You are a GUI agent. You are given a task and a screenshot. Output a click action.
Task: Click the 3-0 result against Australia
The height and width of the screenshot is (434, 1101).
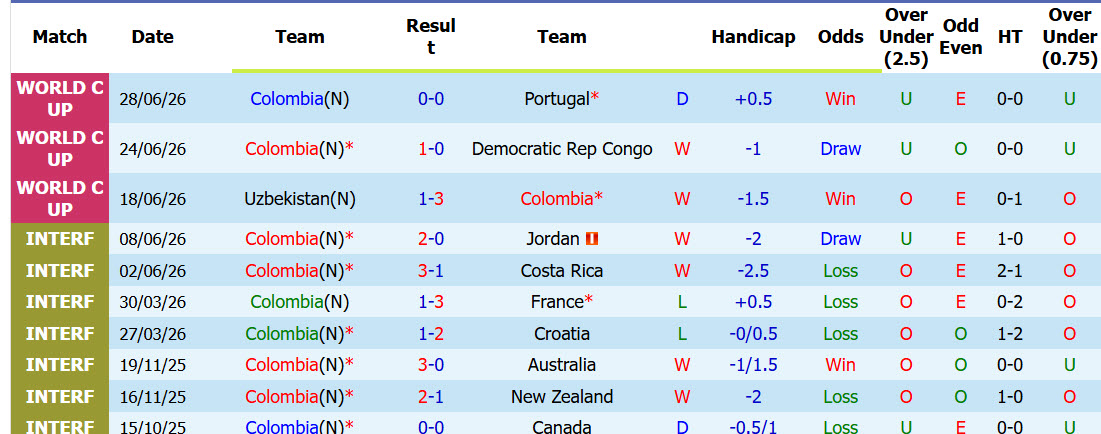pos(431,365)
